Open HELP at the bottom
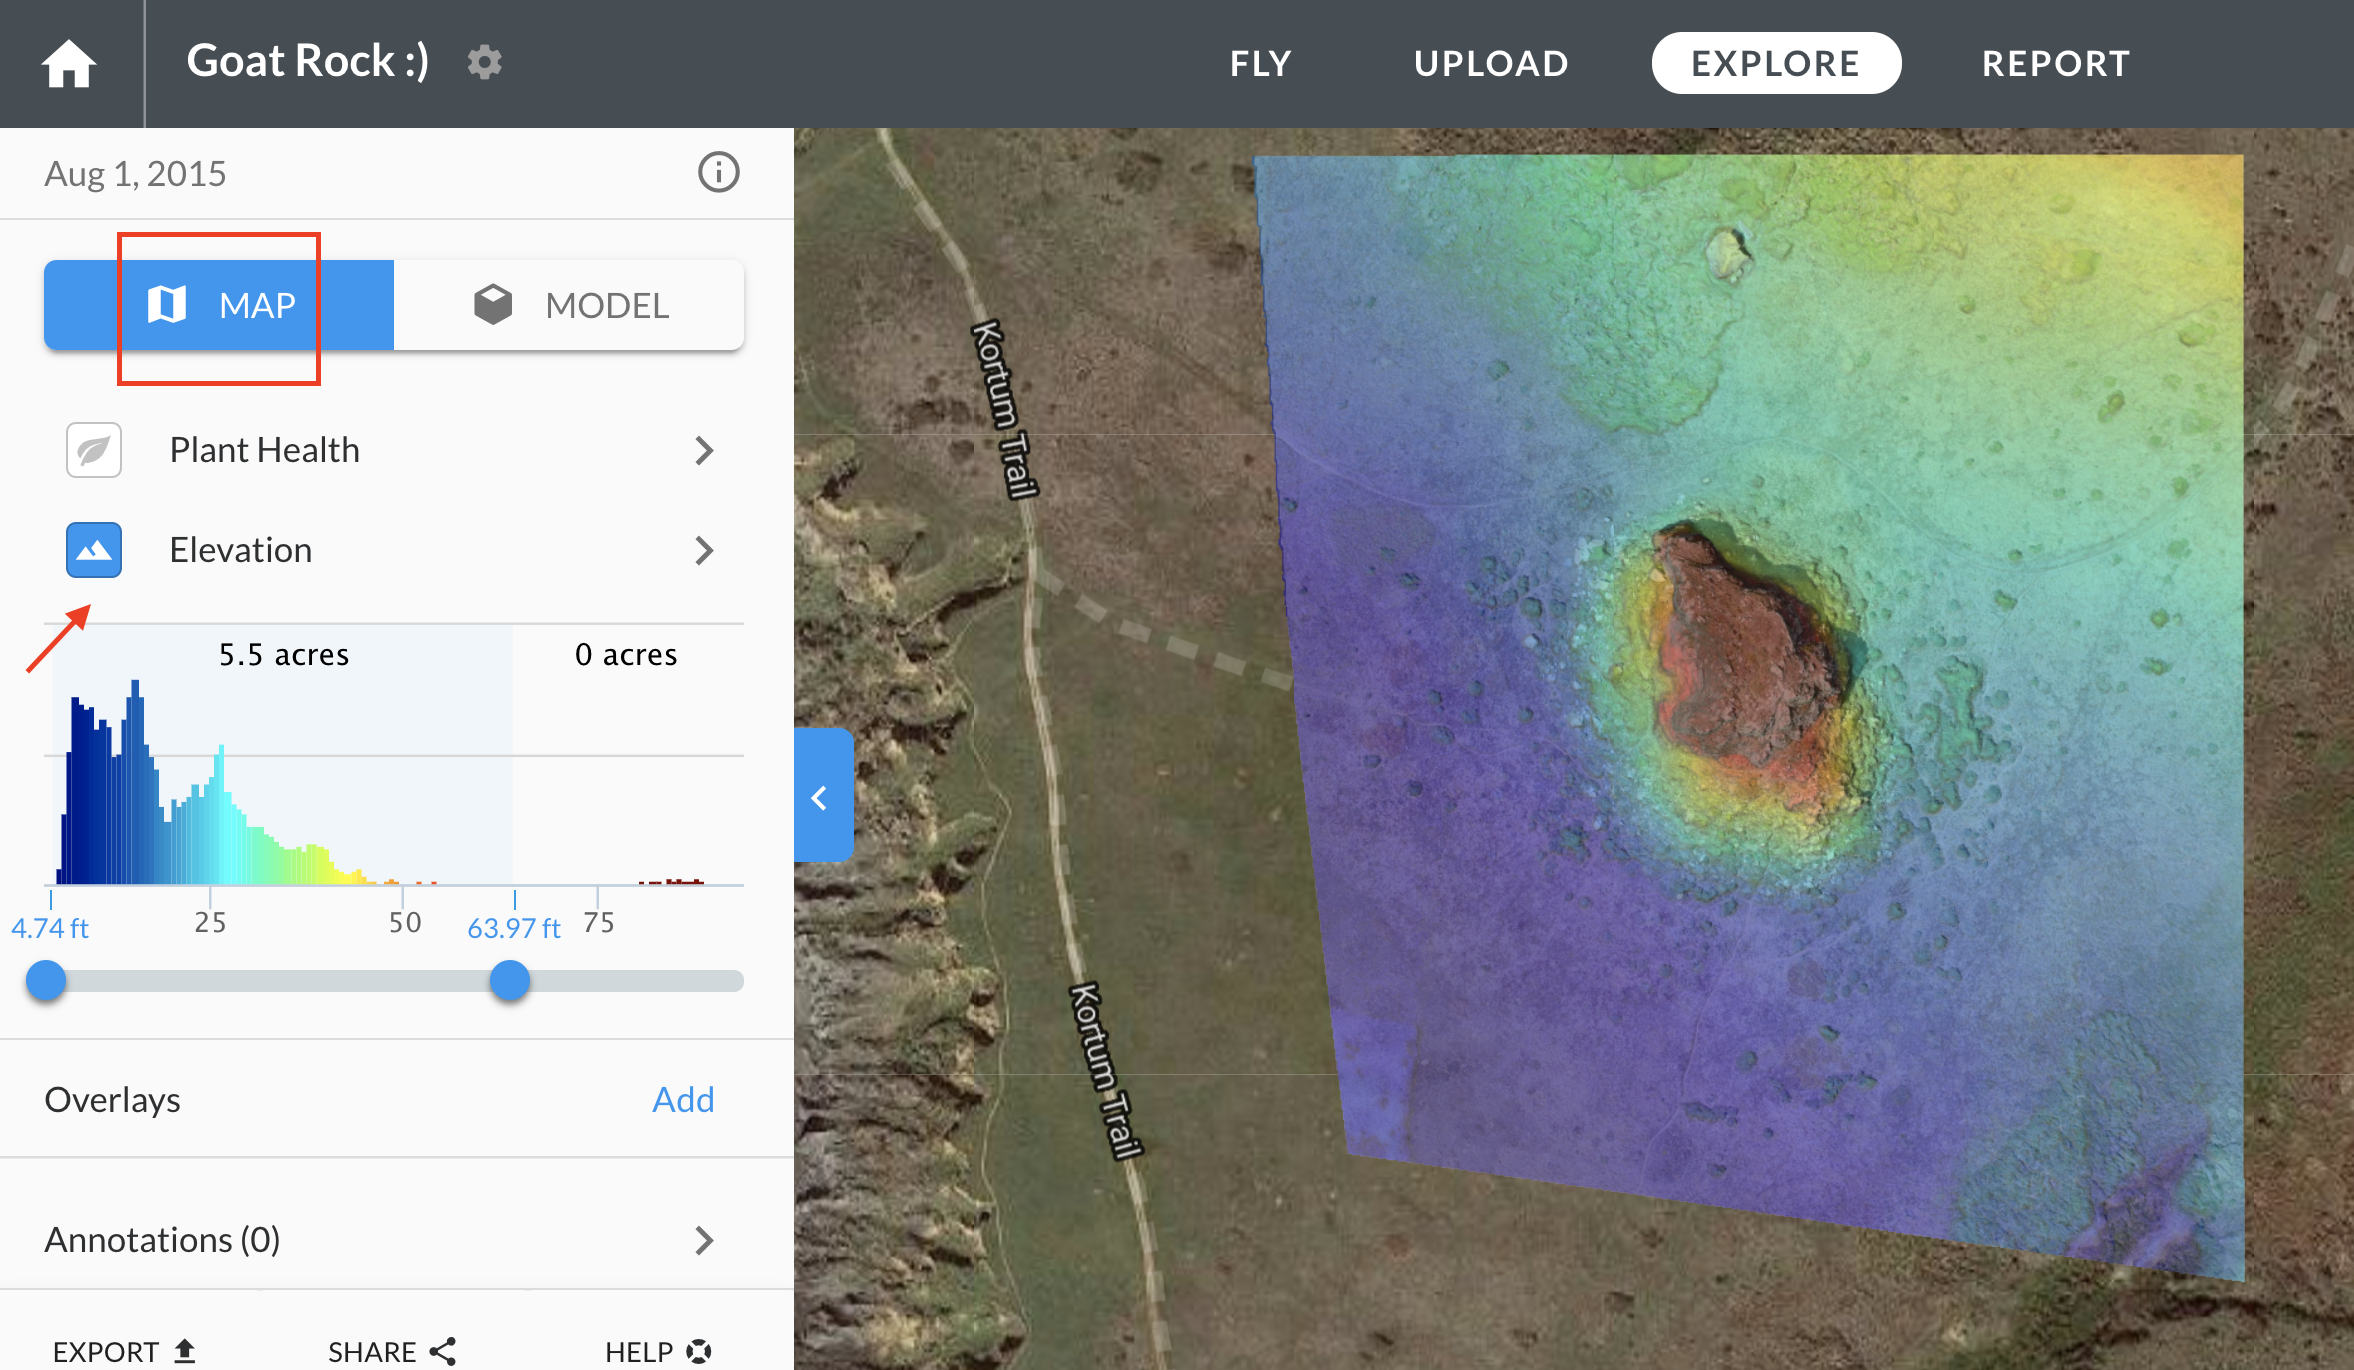2354x1370 pixels. (x=658, y=1351)
